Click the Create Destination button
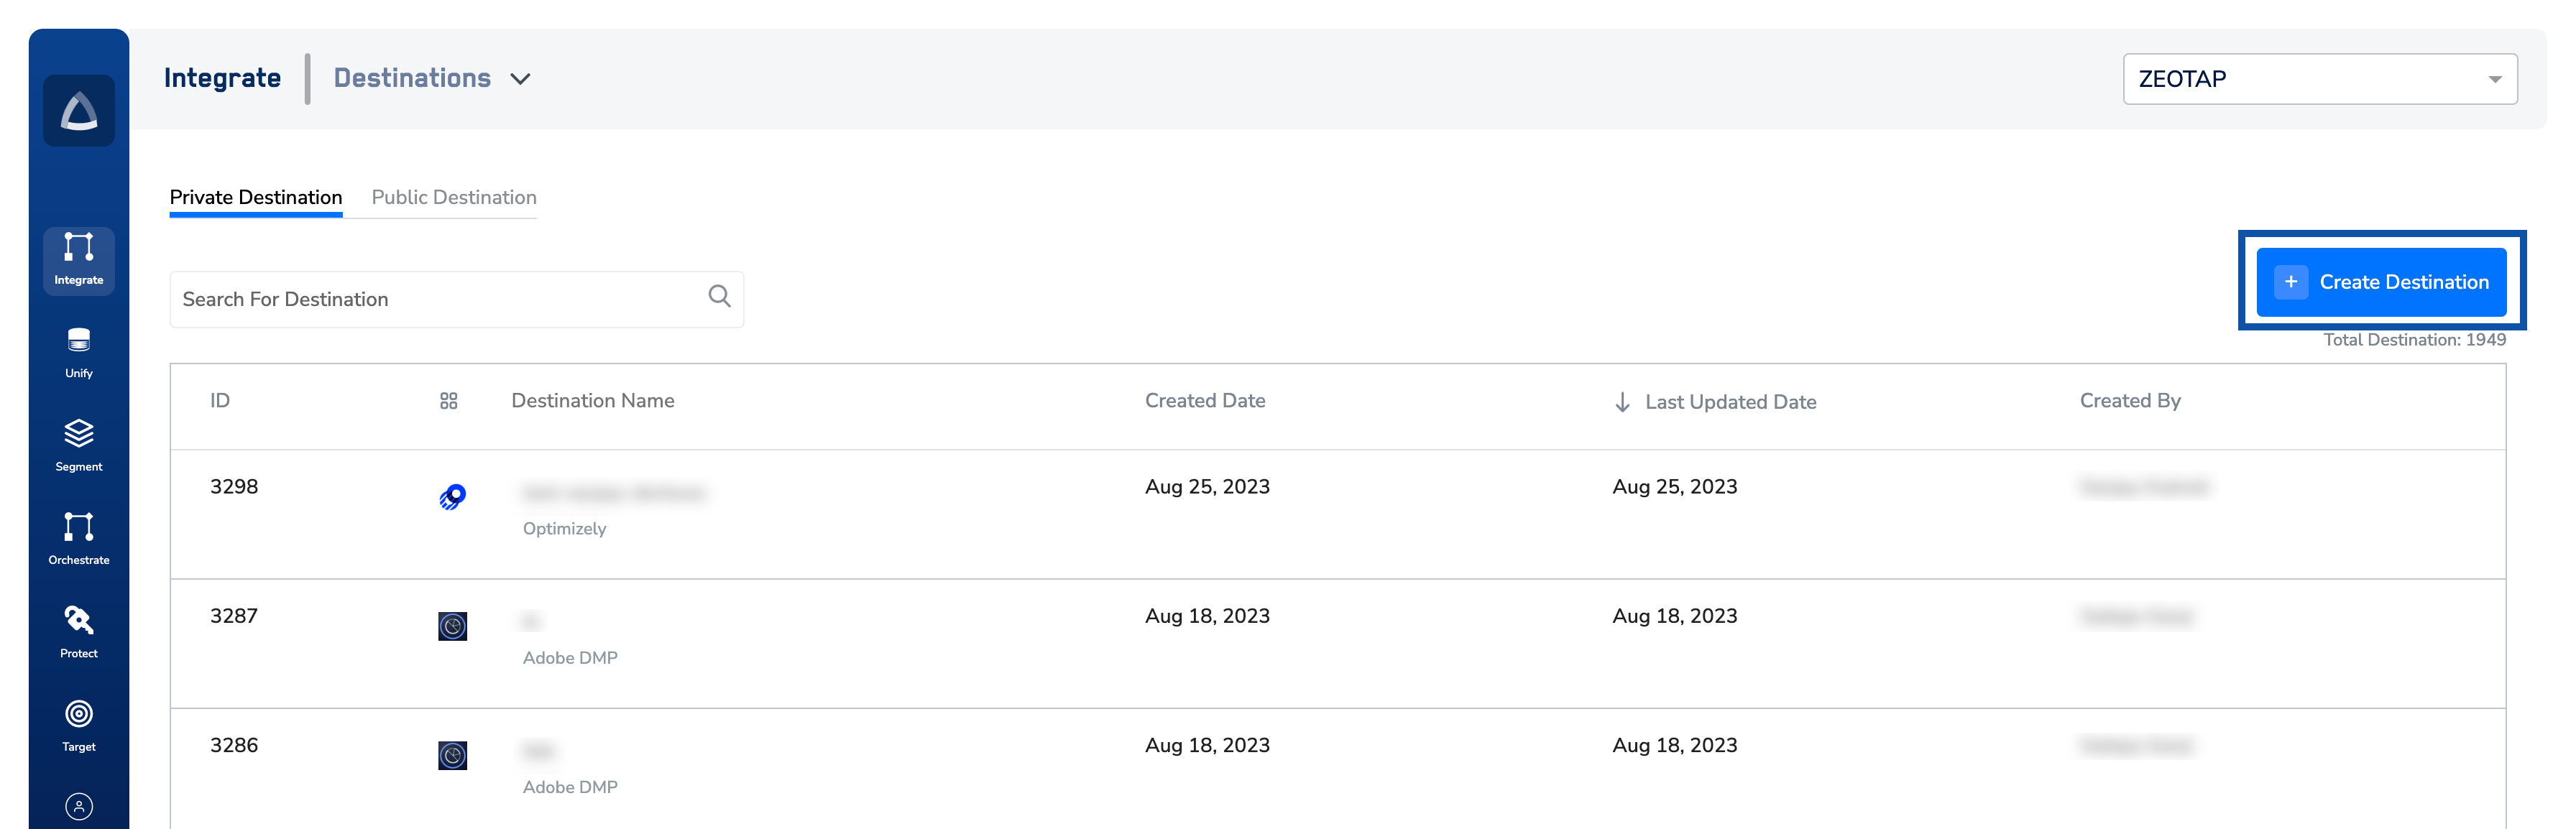Viewport: 2576px width, 829px height. click(2381, 282)
